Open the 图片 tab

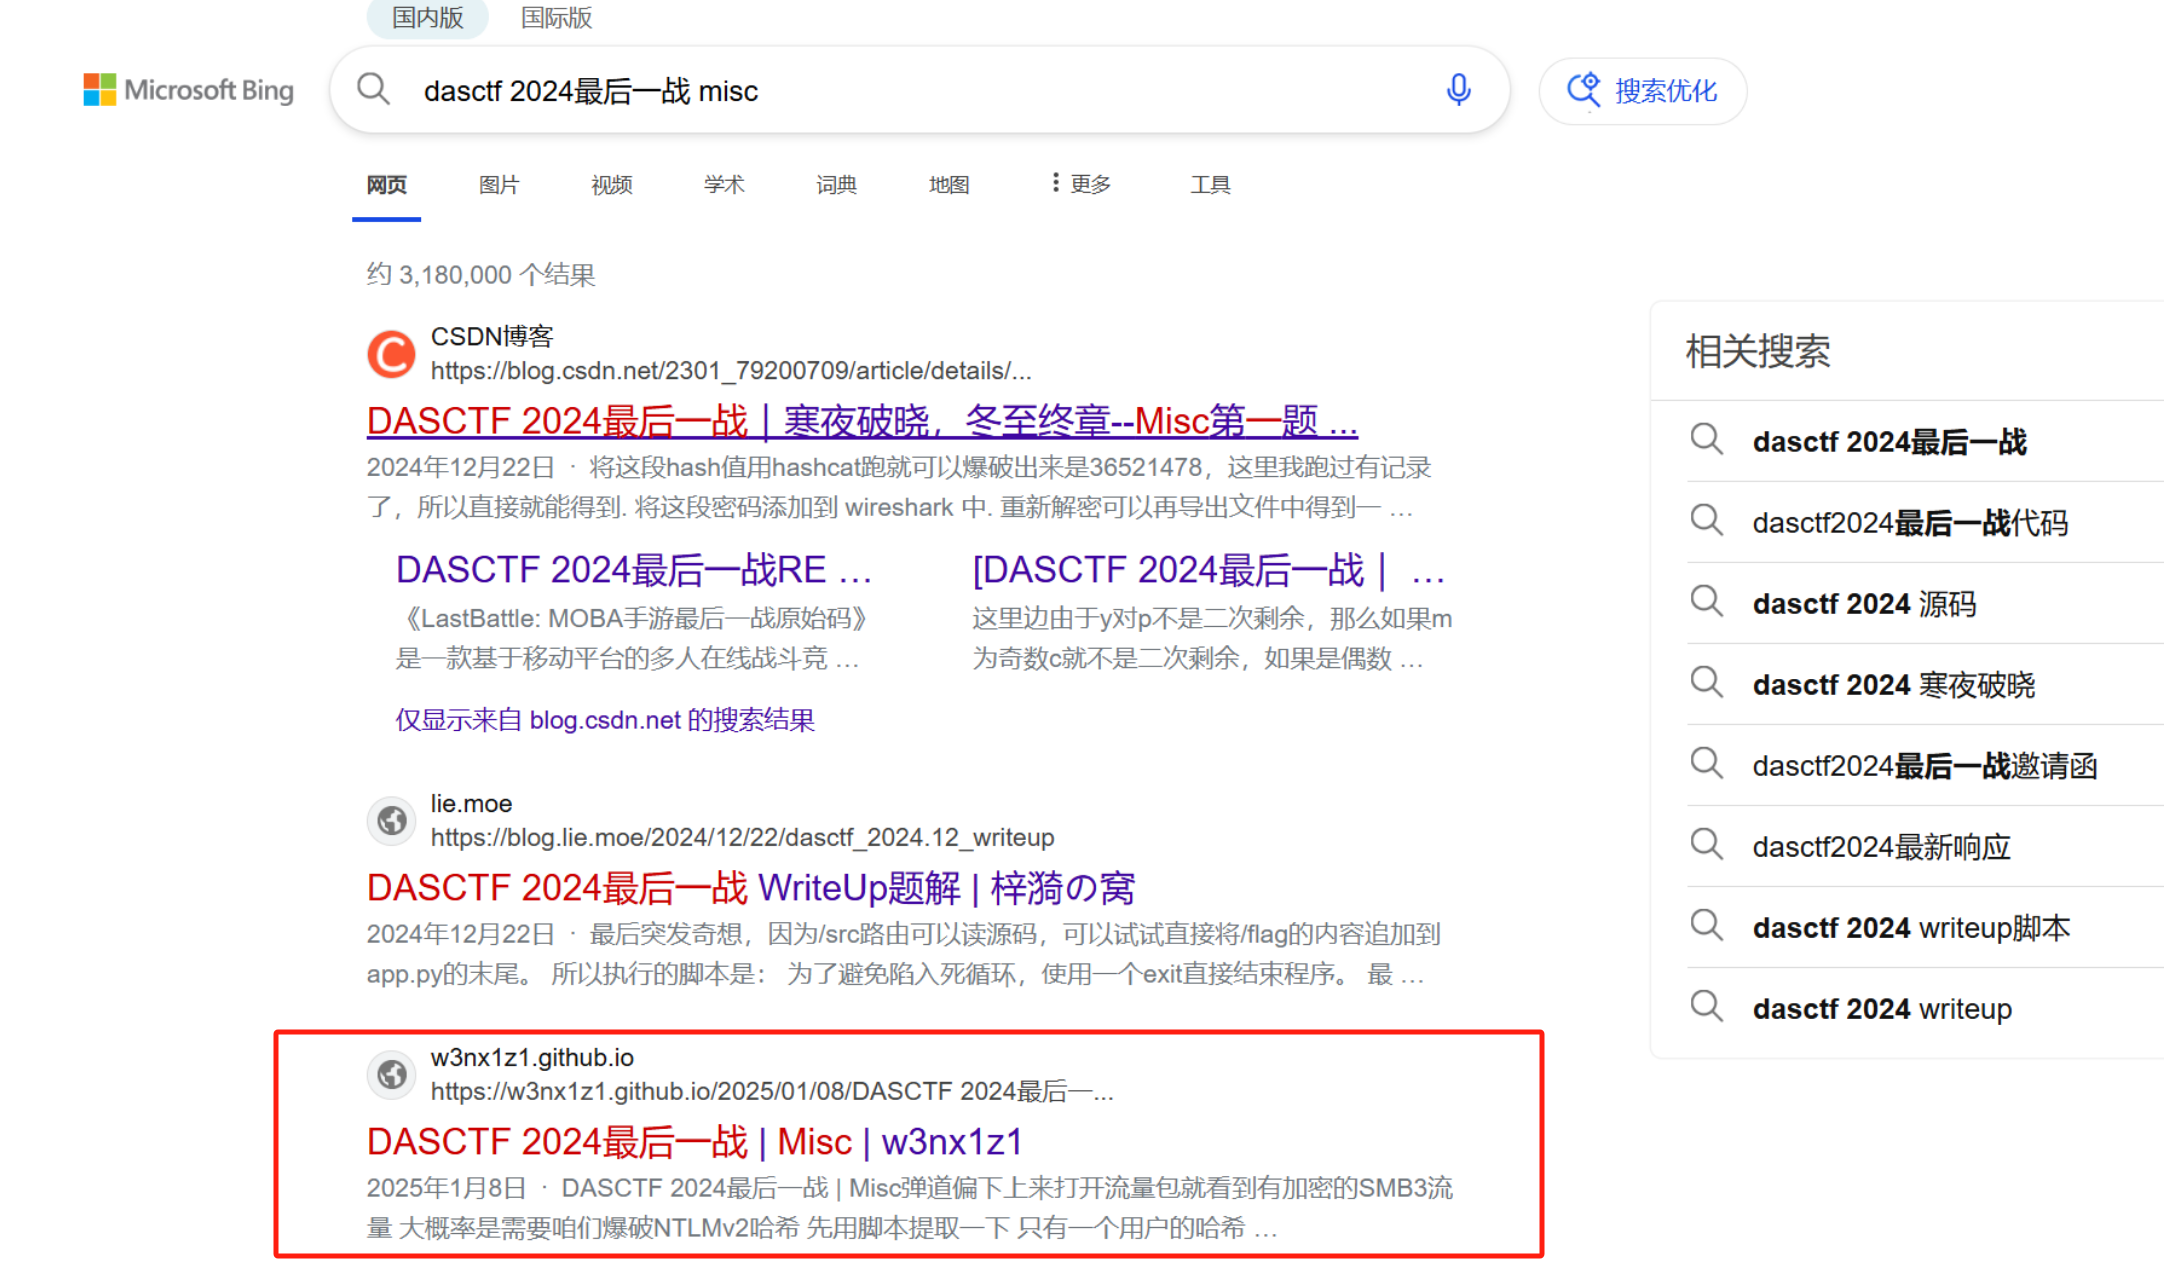pos(498,185)
